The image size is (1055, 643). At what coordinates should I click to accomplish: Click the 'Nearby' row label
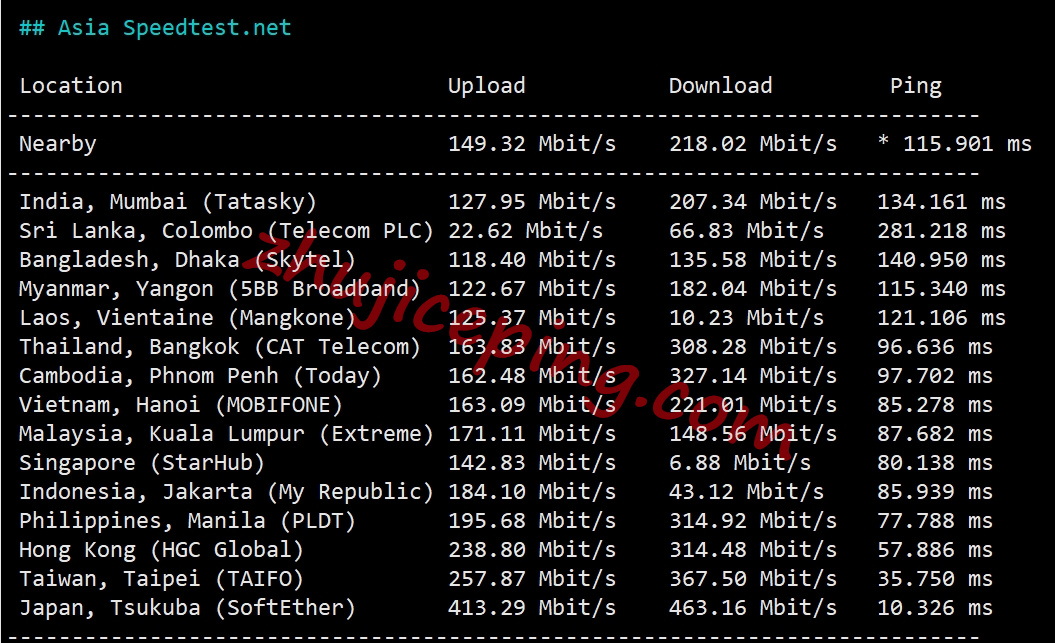(x=58, y=144)
